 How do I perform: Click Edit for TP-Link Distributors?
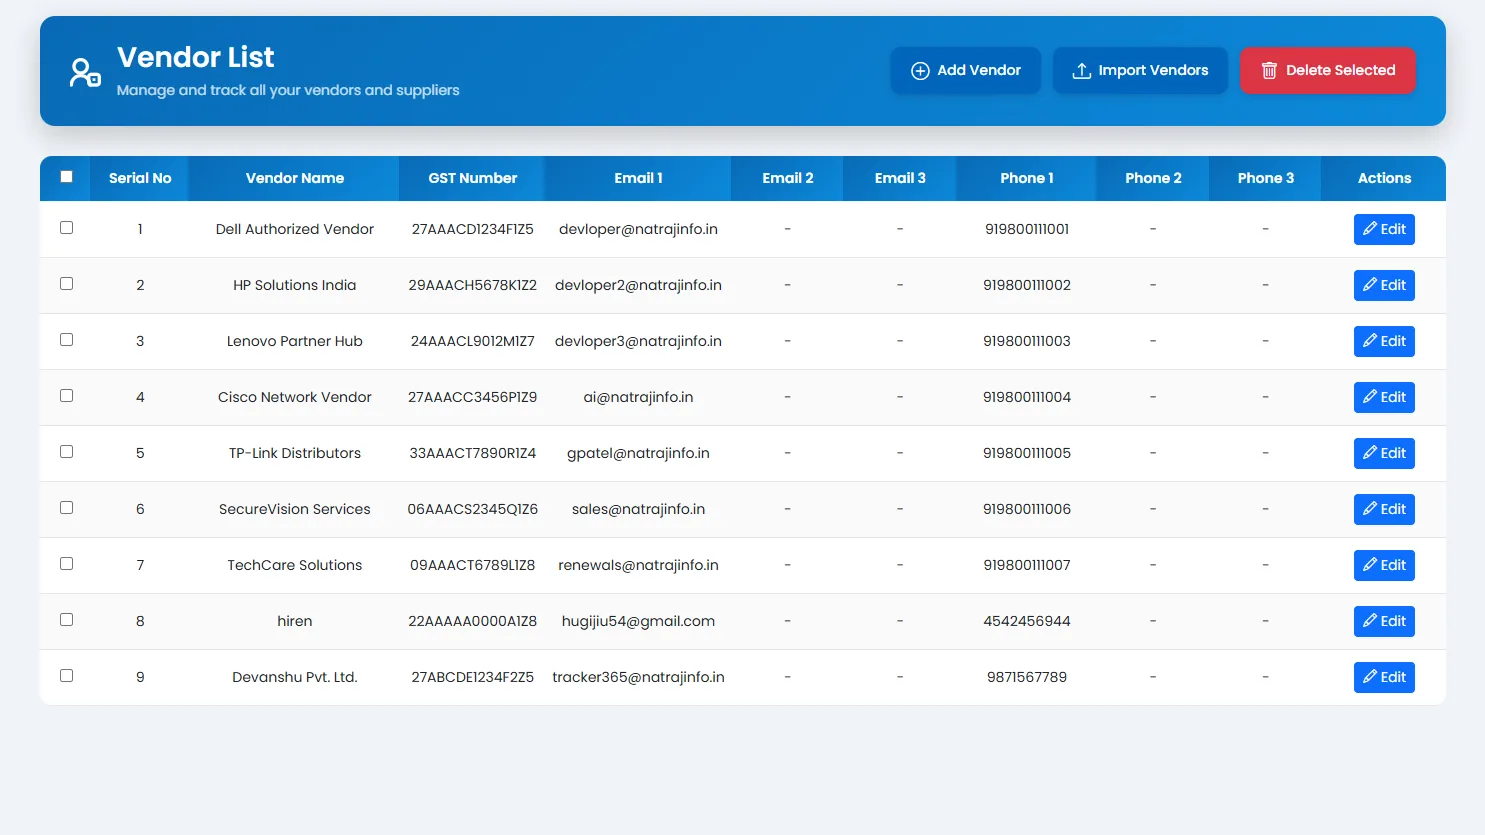[x=1384, y=453]
